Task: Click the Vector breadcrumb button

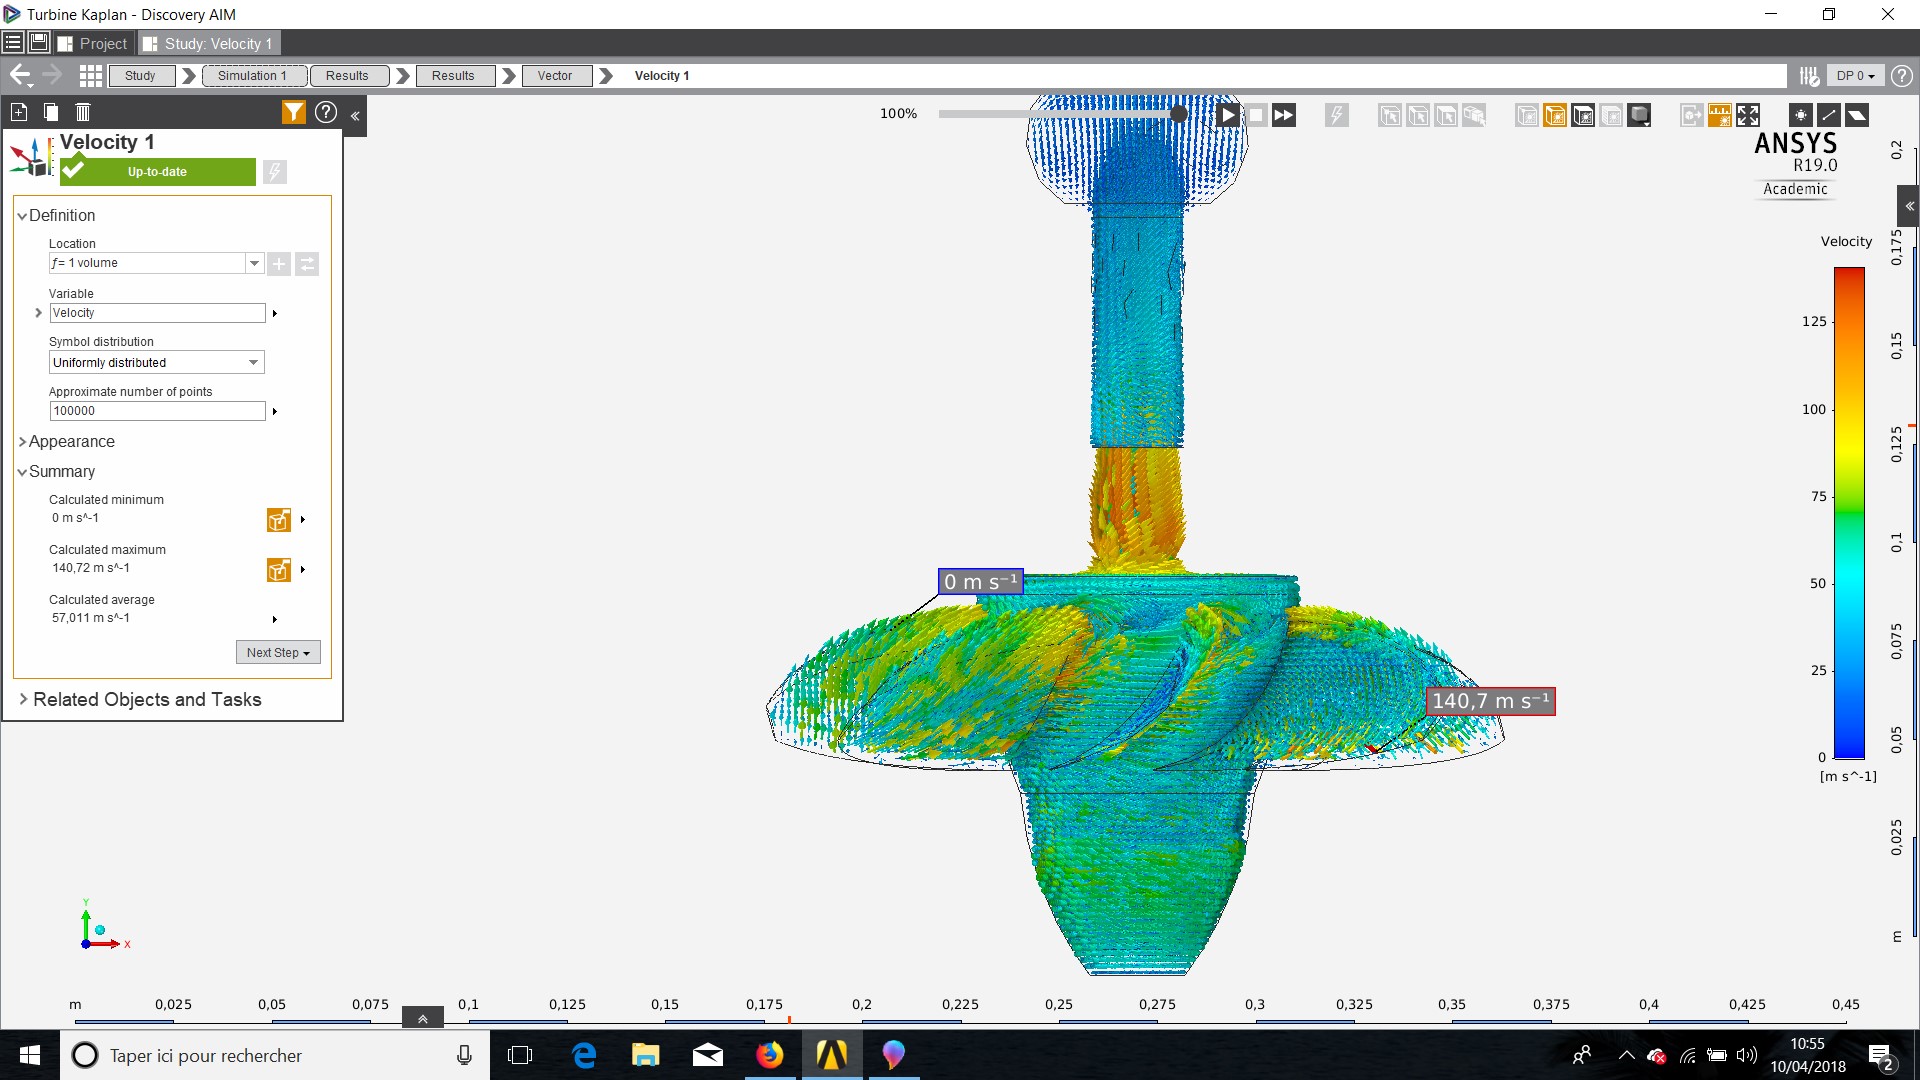Action: point(554,75)
